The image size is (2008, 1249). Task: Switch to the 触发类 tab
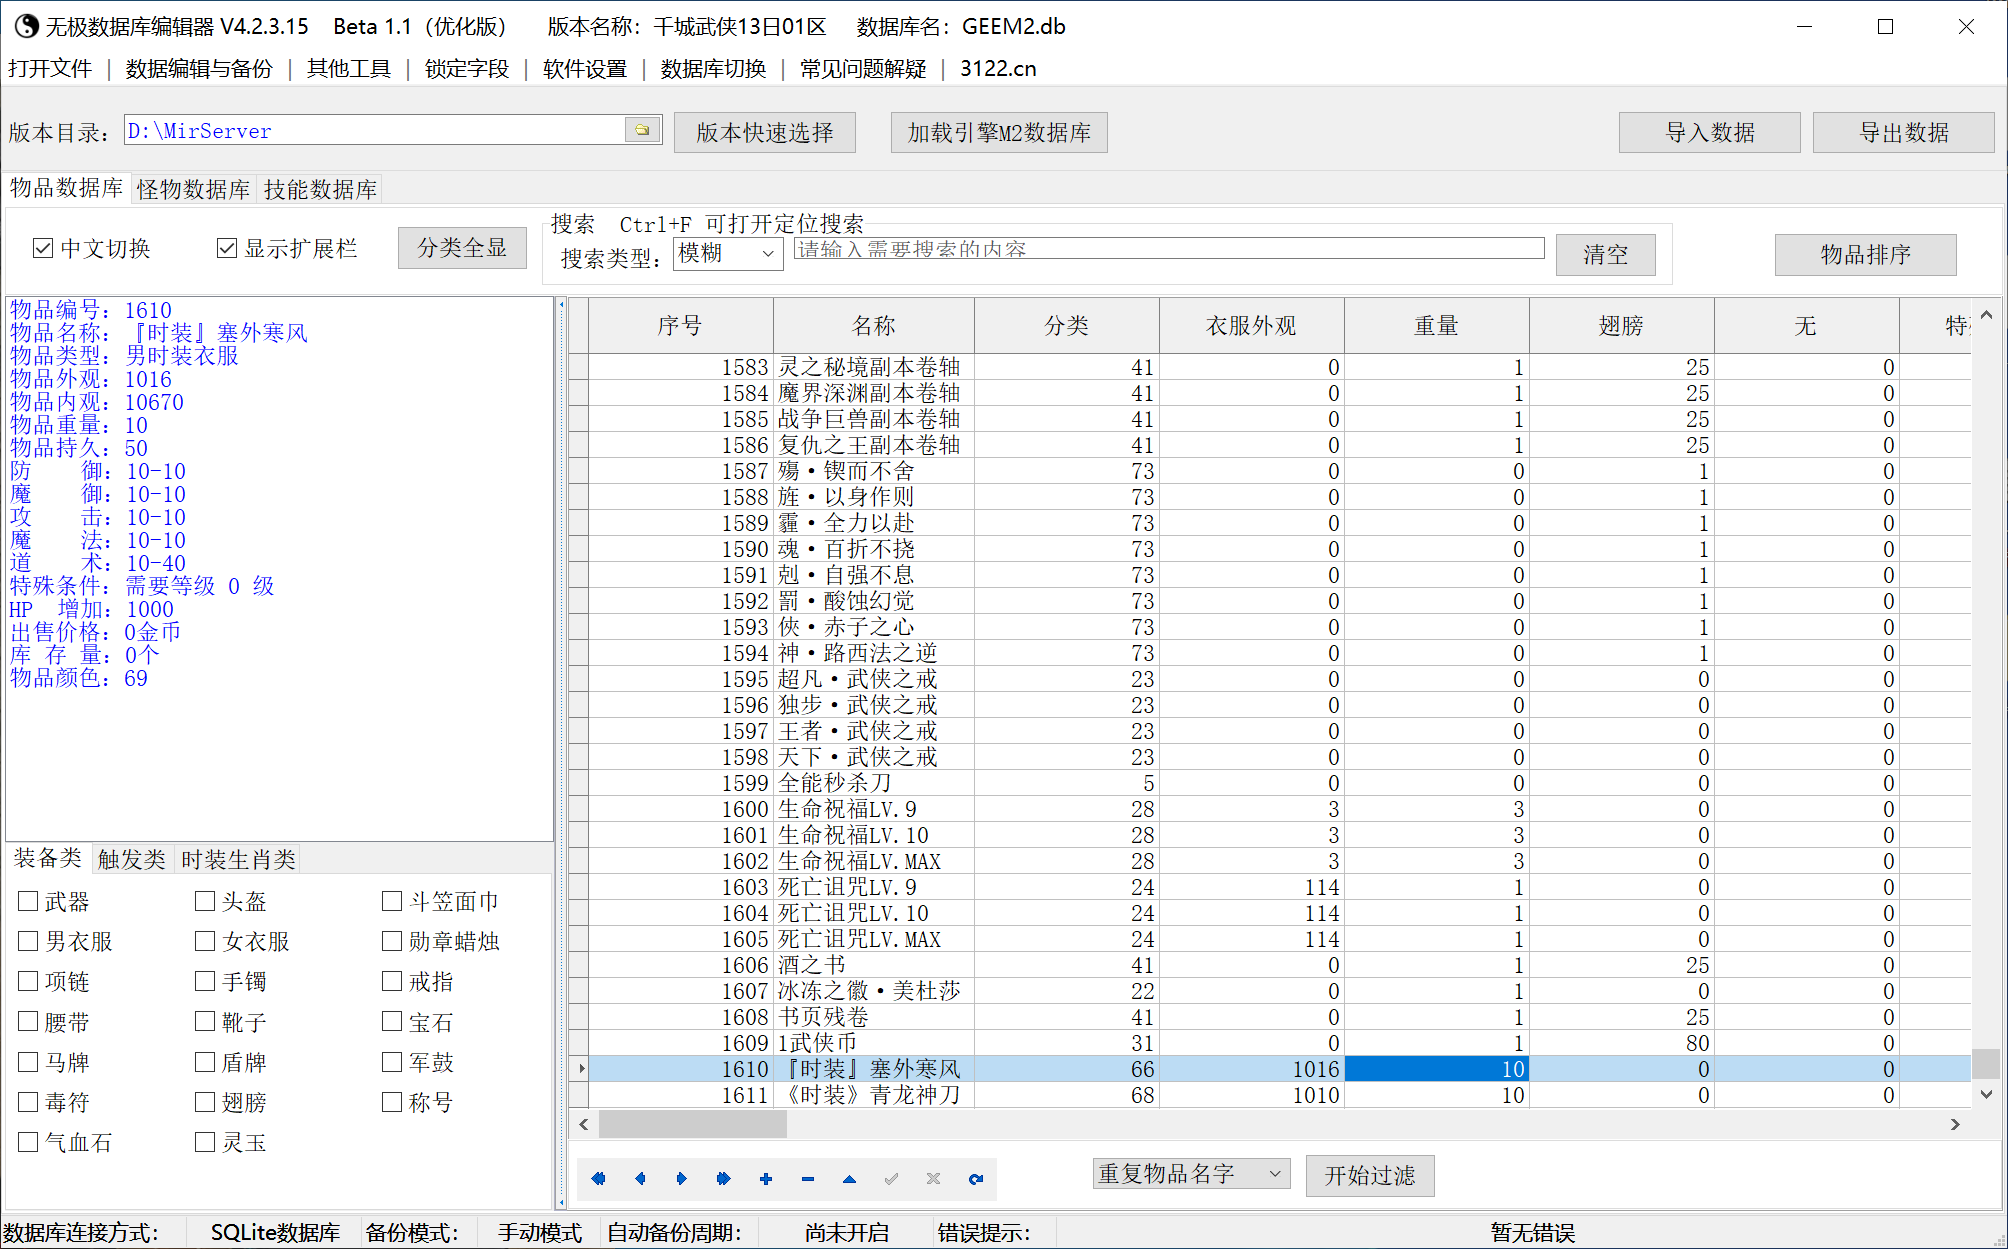point(132,859)
